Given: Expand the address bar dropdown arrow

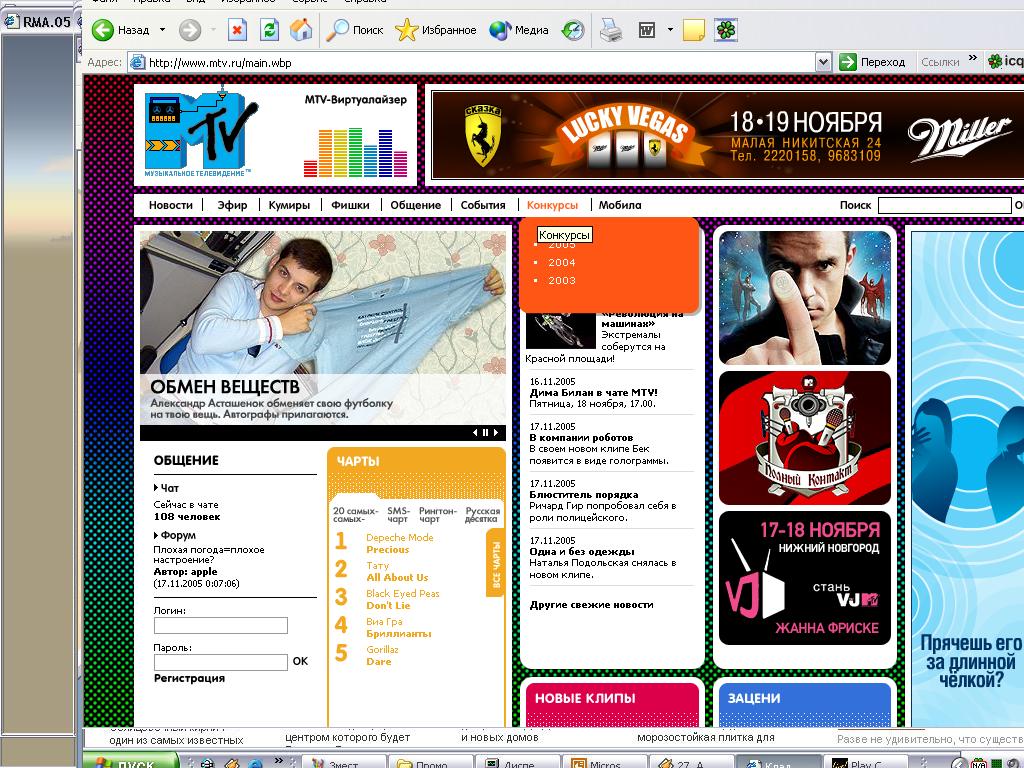Looking at the screenshot, I should tap(824, 63).
